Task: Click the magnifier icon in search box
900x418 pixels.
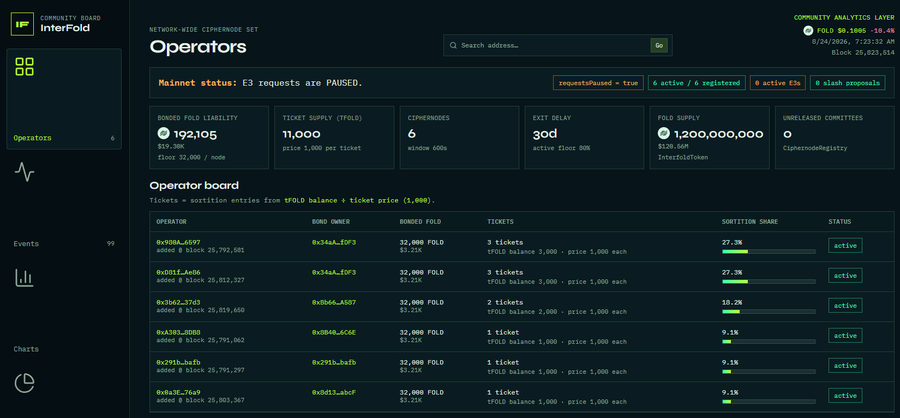Action: point(453,45)
